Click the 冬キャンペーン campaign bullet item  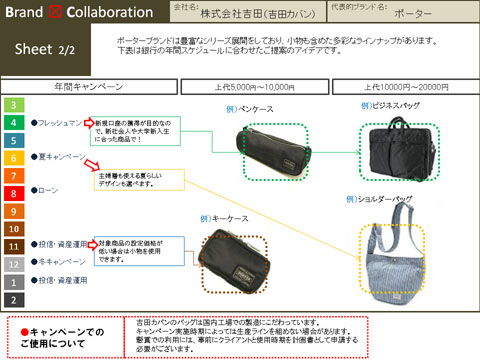click(x=58, y=262)
